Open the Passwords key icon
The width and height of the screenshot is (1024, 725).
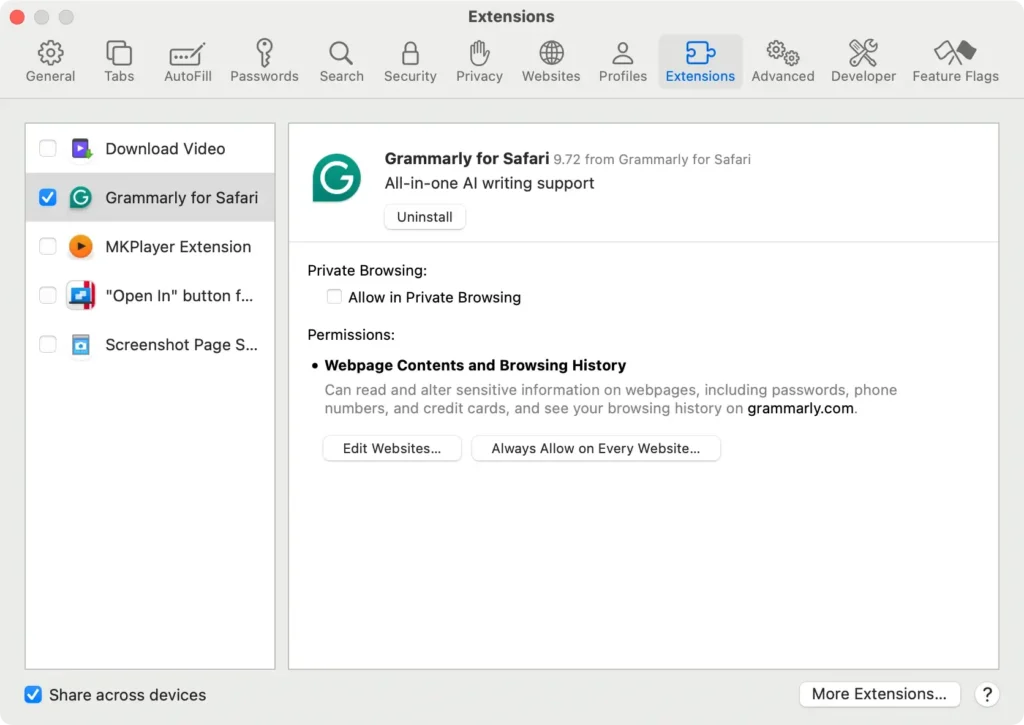pos(264,59)
